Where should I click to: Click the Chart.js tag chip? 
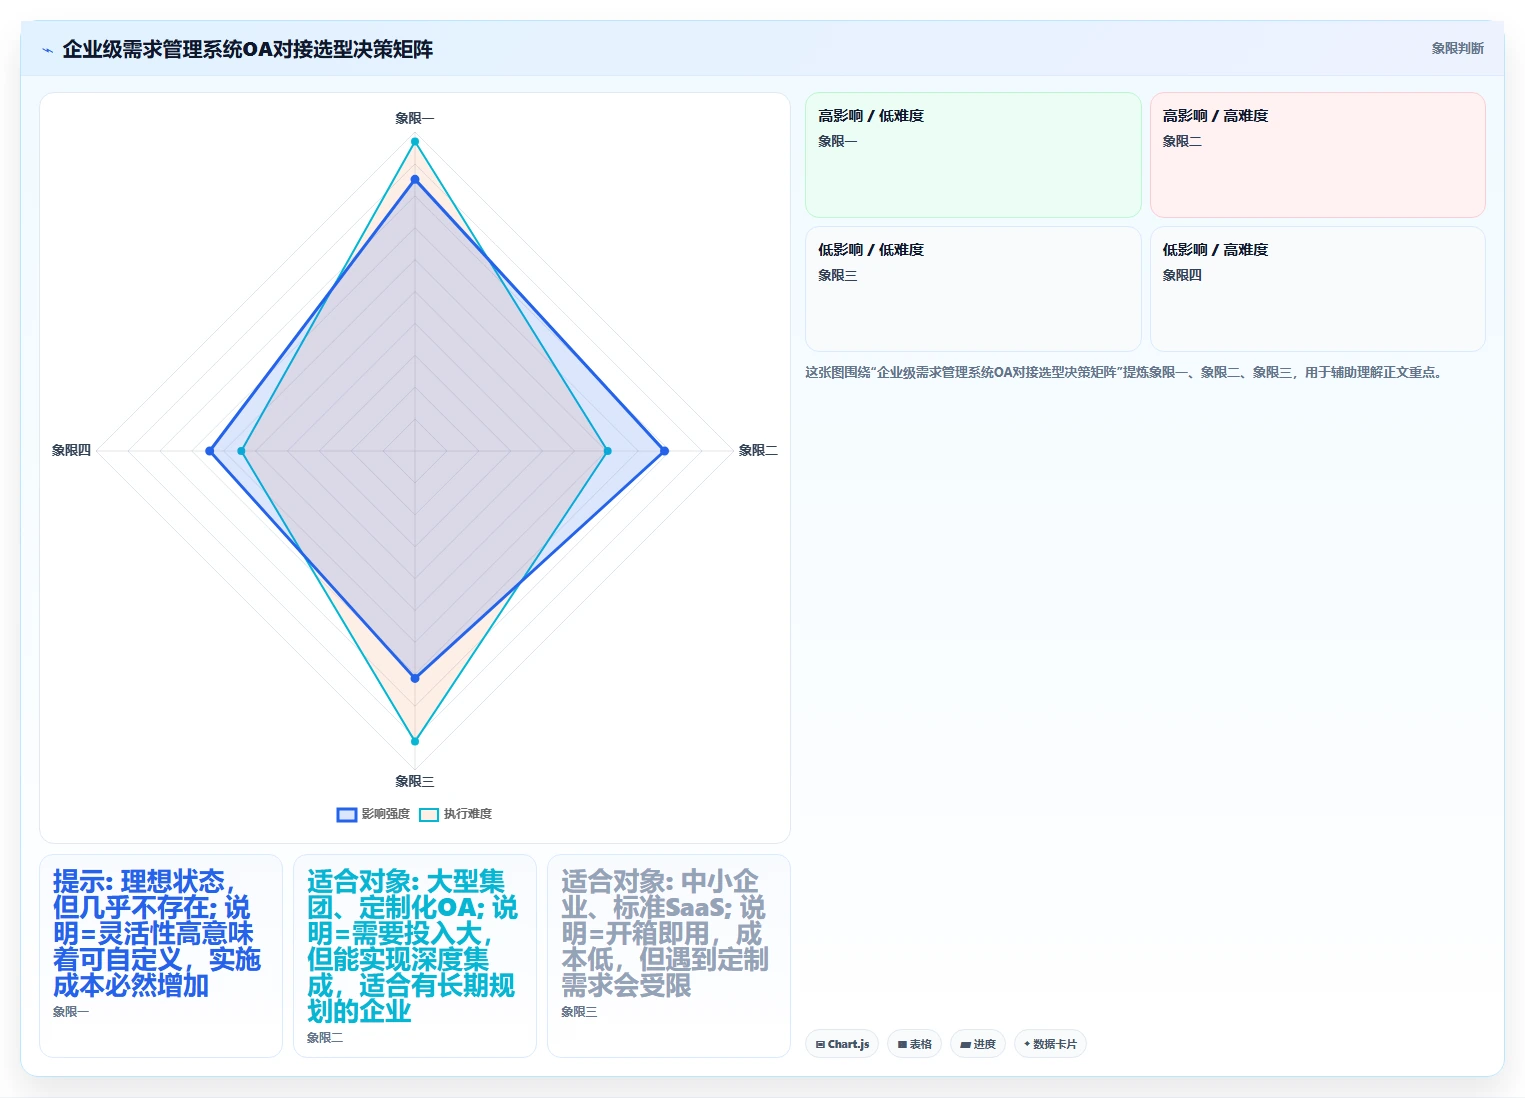coord(842,1044)
